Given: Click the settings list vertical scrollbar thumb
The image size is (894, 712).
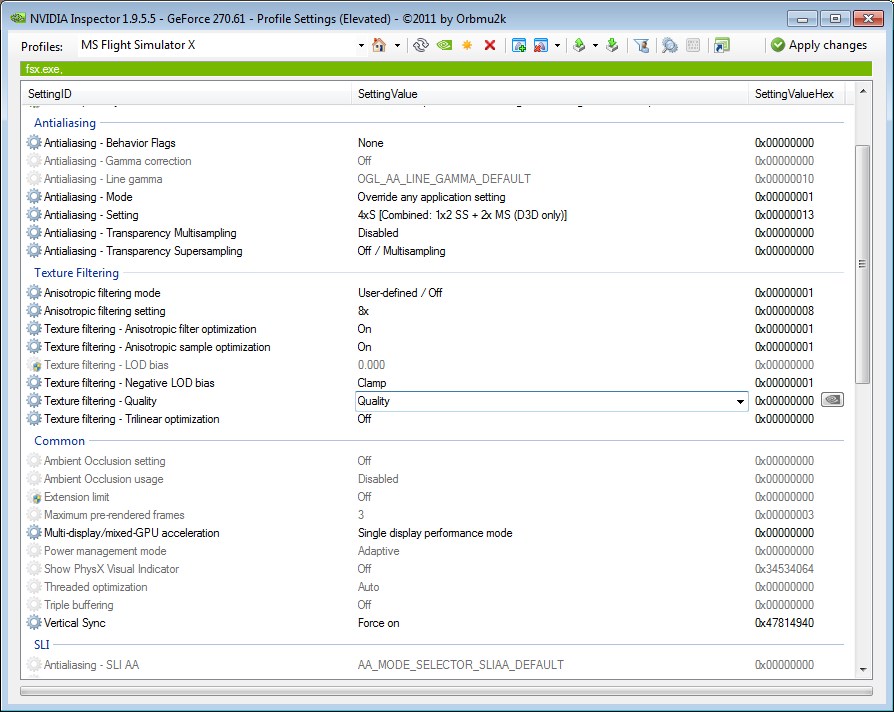Looking at the screenshot, I should pyautogui.click(x=863, y=264).
